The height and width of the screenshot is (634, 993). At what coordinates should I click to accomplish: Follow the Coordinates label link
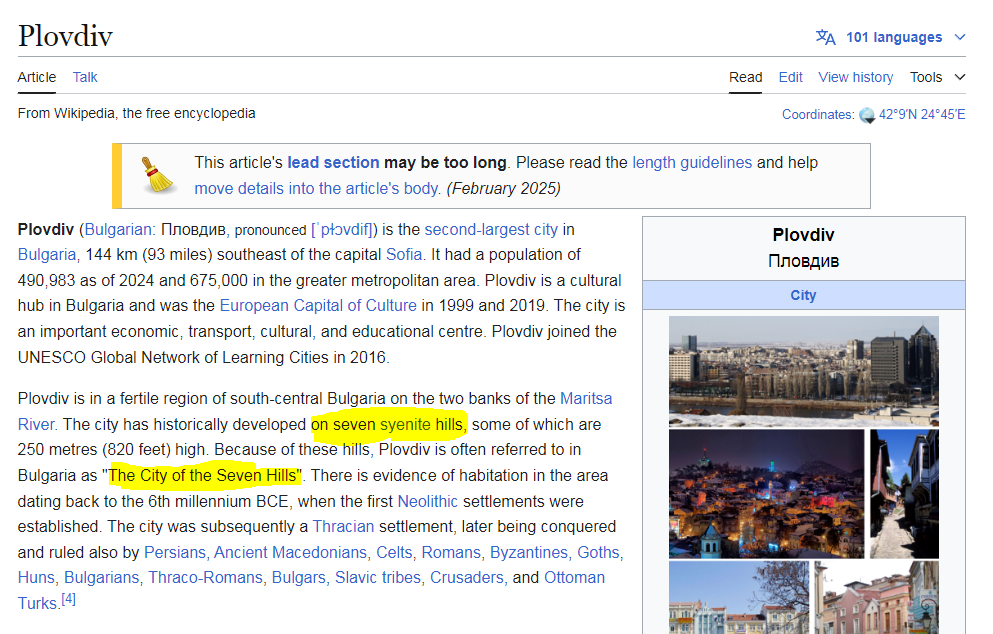(x=817, y=115)
